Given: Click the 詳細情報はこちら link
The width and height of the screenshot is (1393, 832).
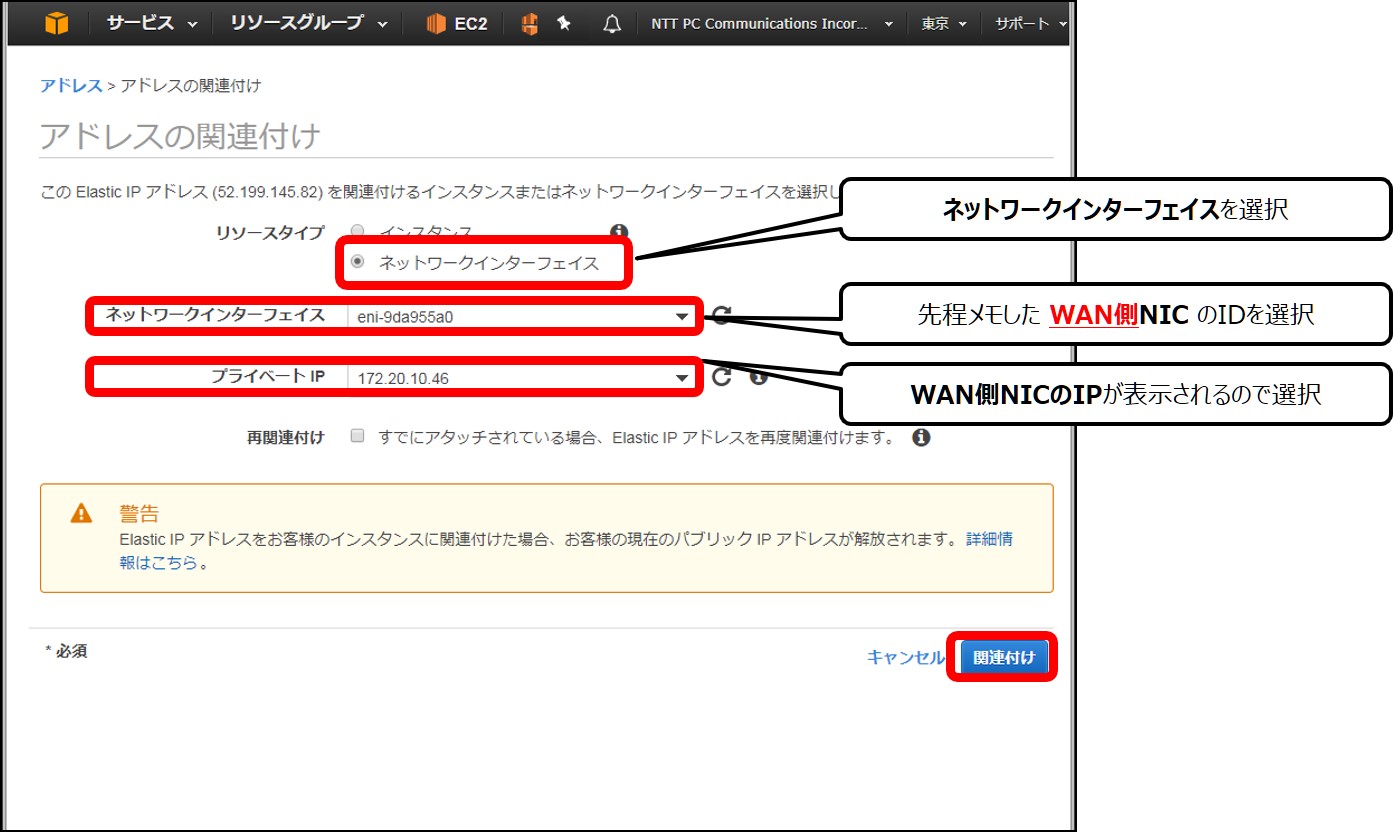Looking at the screenshot, I should 992,539.
